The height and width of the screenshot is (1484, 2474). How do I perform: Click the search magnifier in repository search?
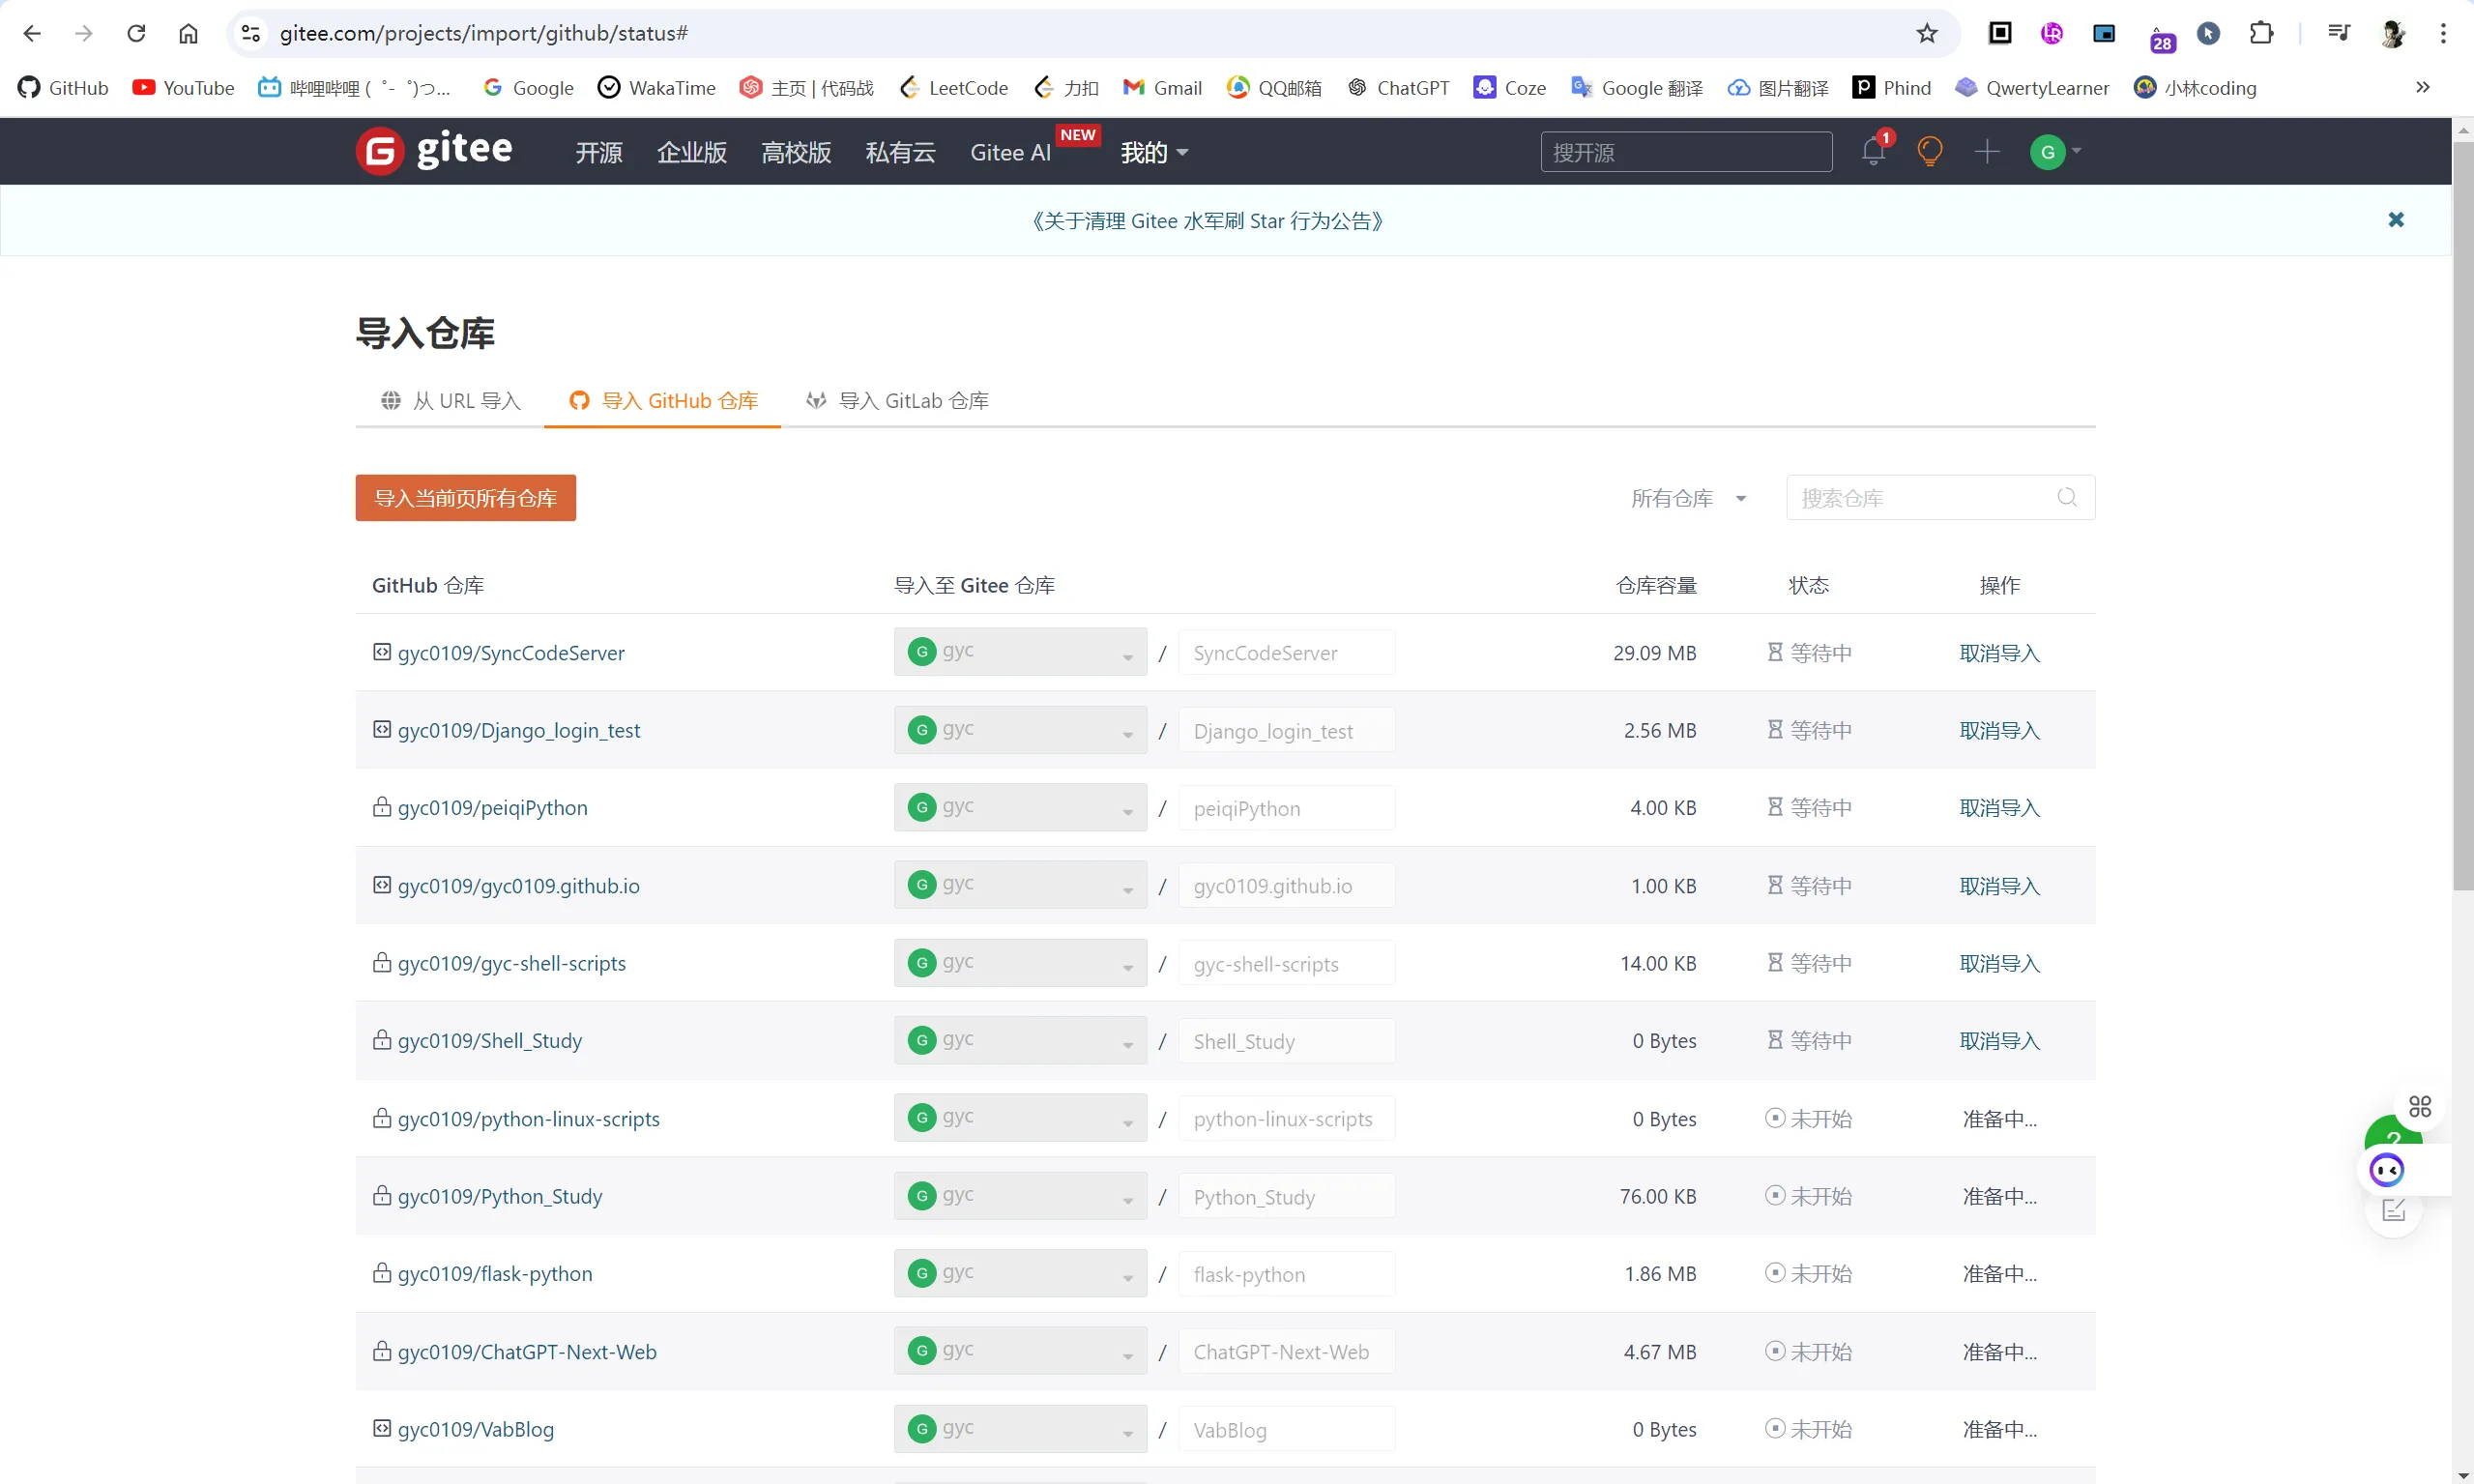click(x=2067, y=498)
